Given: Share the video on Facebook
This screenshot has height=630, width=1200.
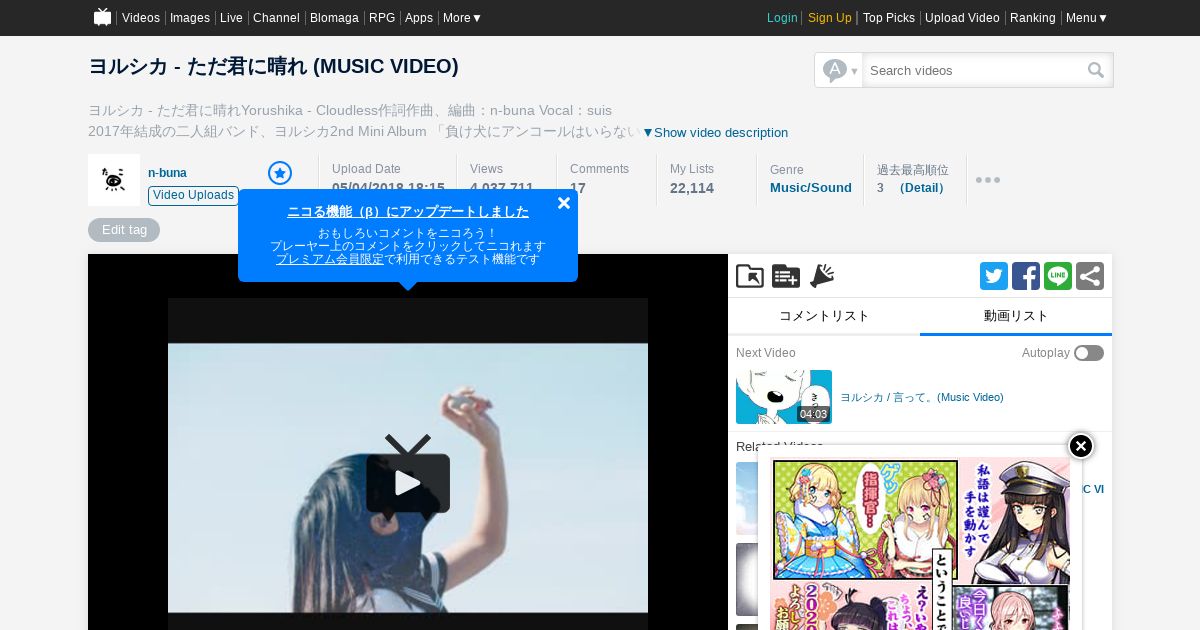Looking at the screenshot, I should [1026, 276].
